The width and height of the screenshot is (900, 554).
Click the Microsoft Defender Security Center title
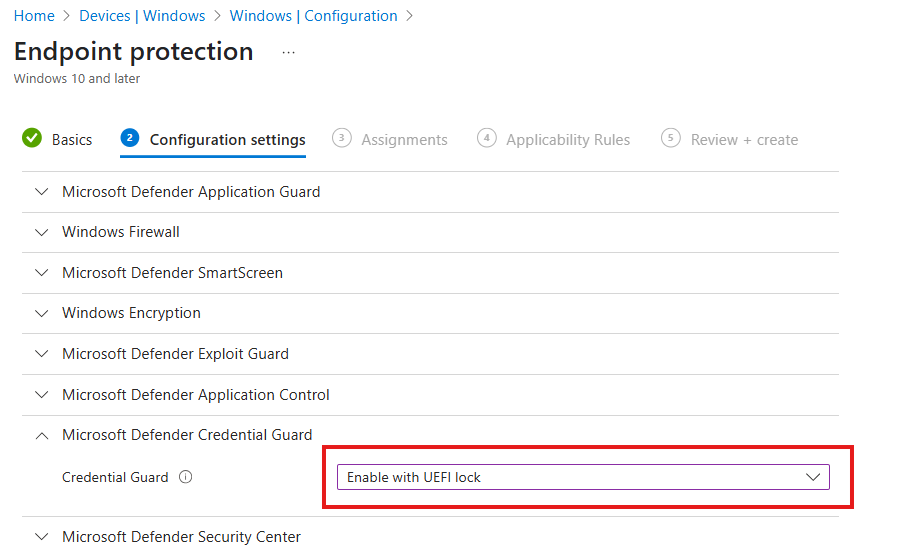tap(181, 537)
